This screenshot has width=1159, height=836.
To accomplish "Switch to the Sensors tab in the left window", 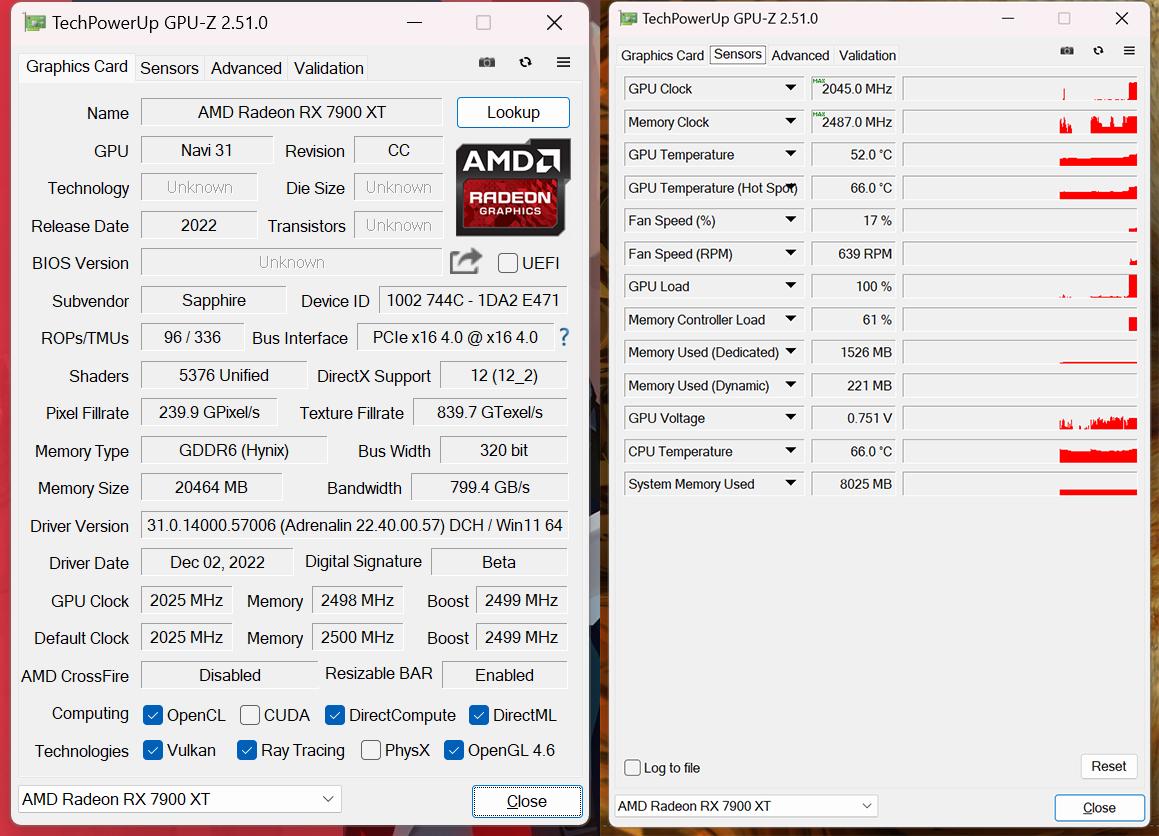I will (169, 68).
